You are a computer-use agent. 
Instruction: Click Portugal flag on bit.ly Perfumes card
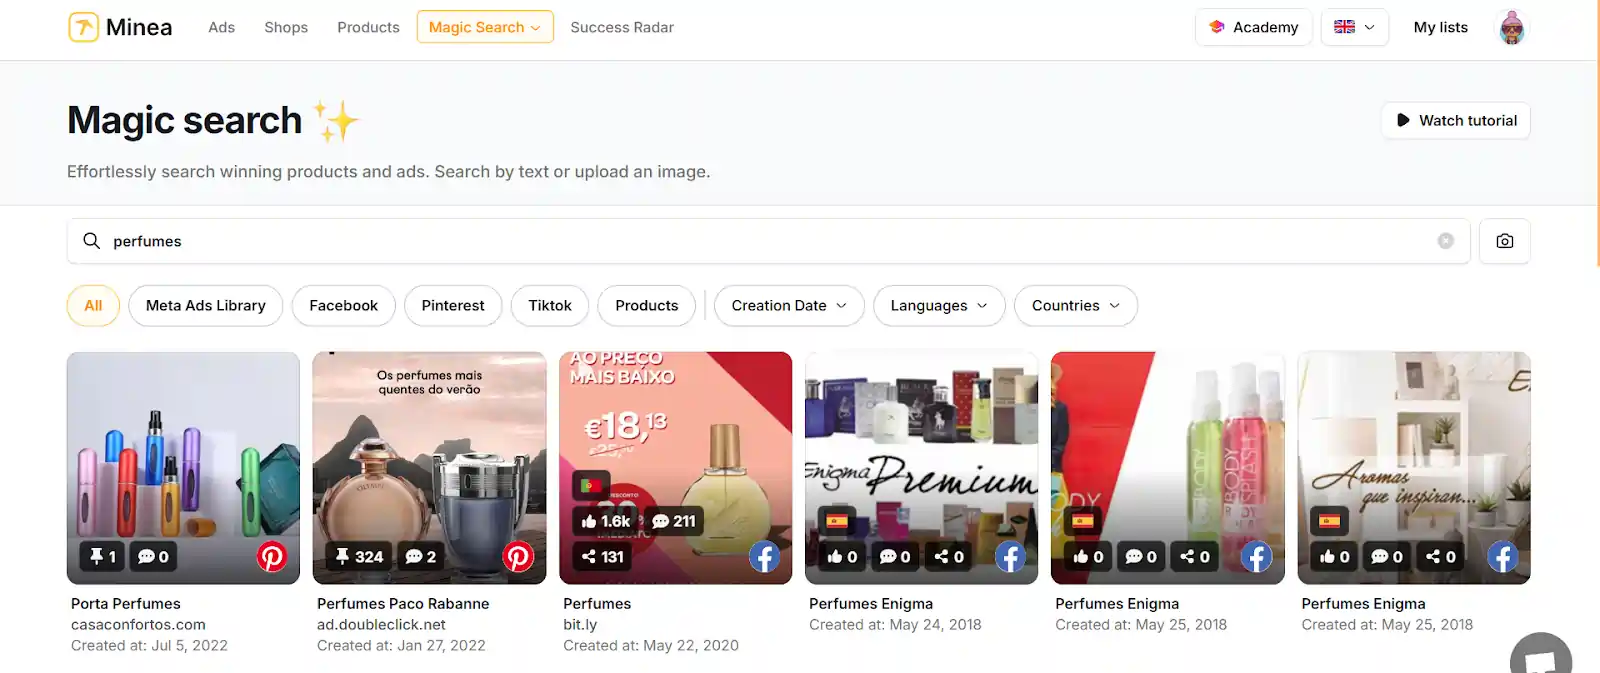590,485
